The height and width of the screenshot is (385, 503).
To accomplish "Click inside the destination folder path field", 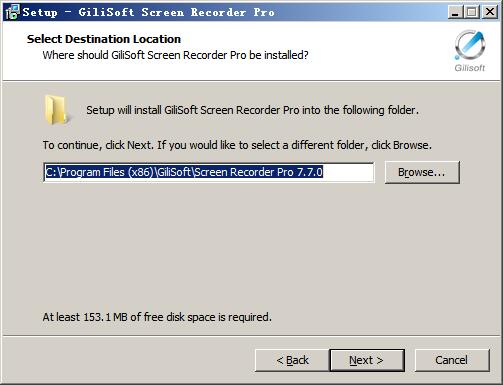I will [209, 172].
